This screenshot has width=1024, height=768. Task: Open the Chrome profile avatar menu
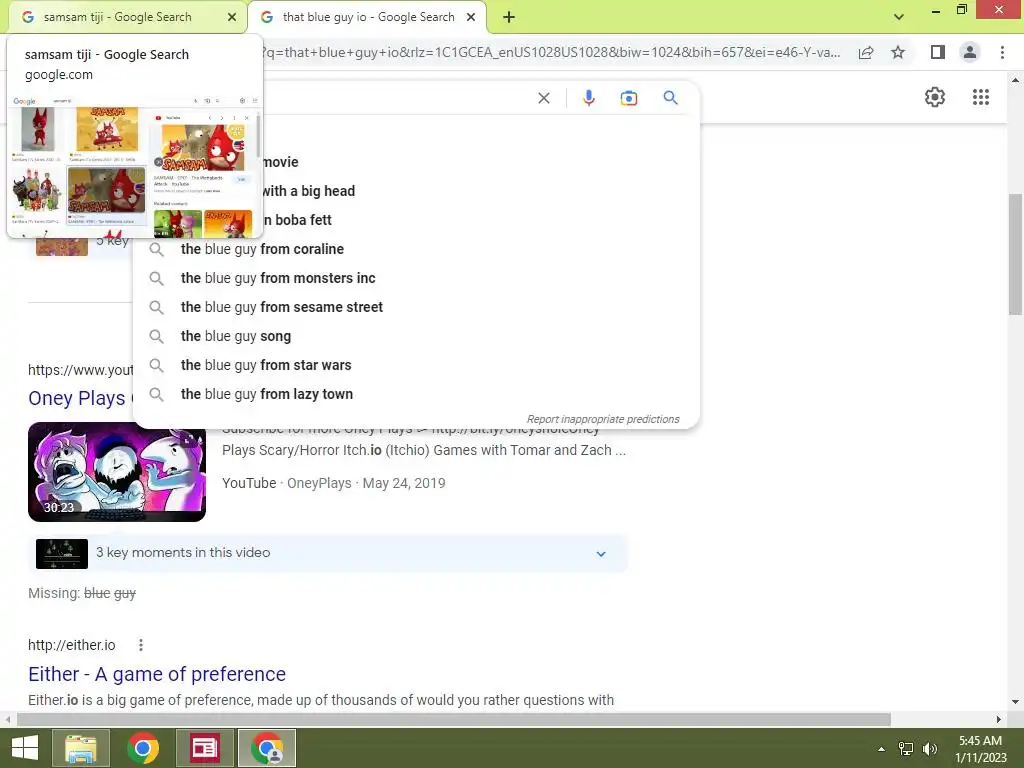(x=970, y=52)
